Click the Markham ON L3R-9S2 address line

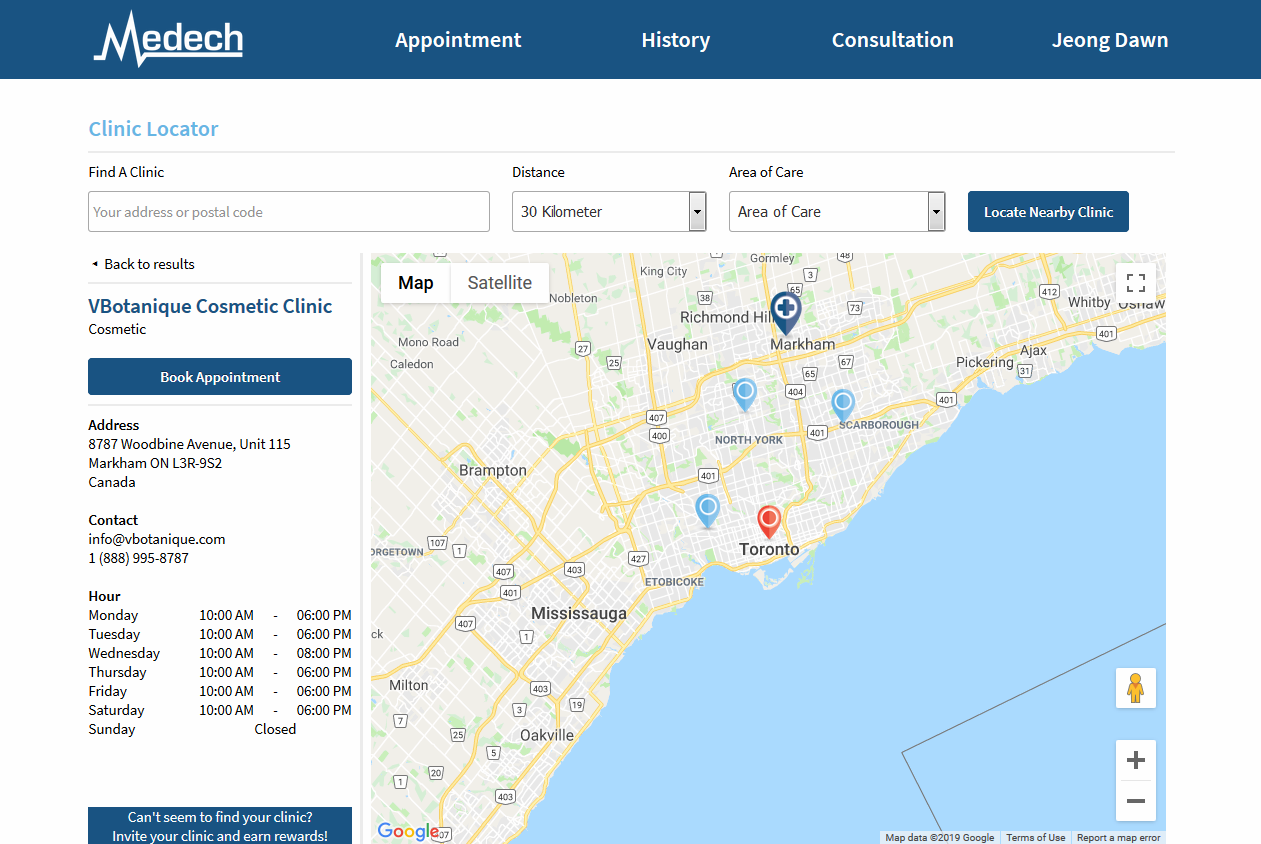(155, 463)
